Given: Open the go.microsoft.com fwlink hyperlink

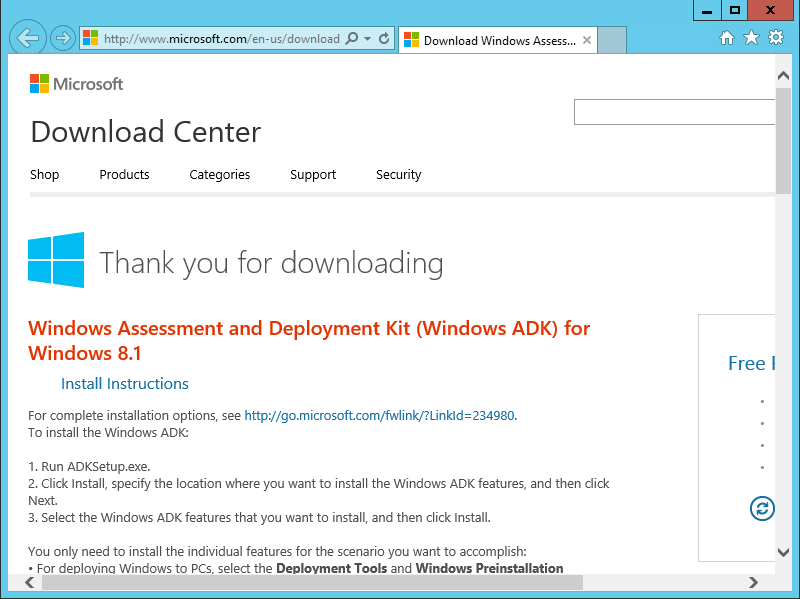Looking at the screenshot, I should [x=380, y=415].
